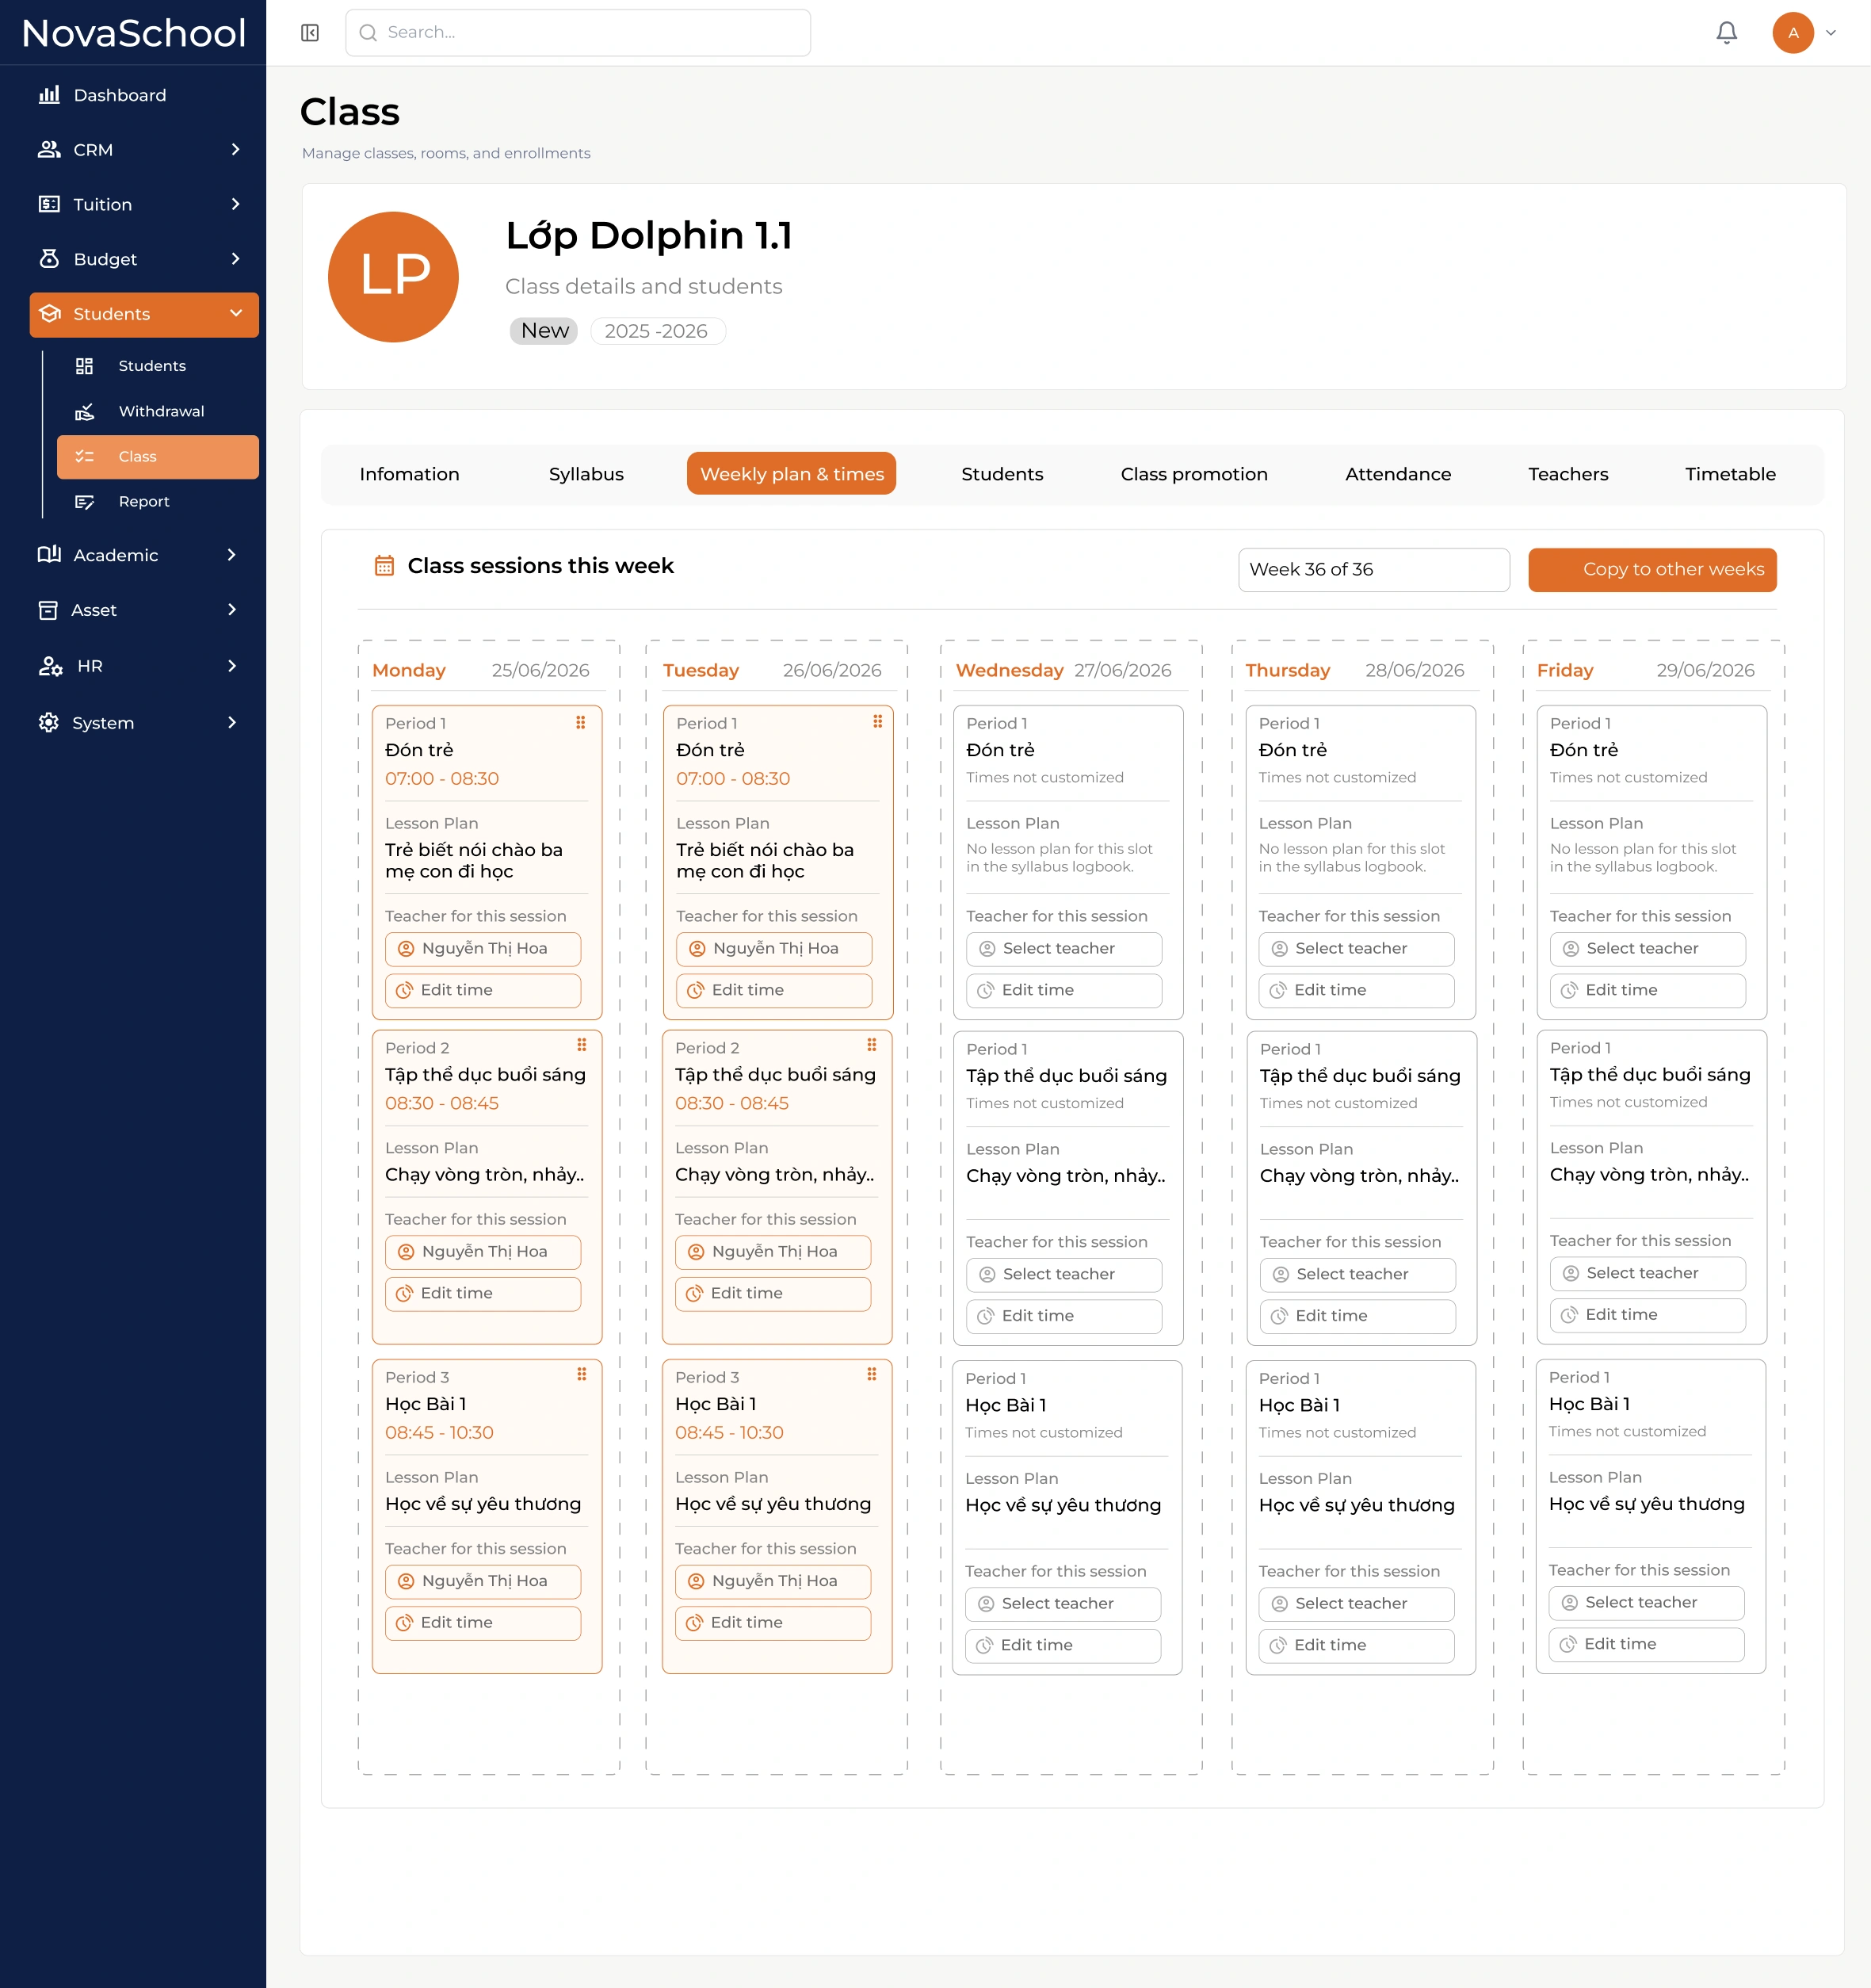Screen dimensions: 1871x1988
Task: Select teacher for Wednesday Đón trẻ
Action: click(x=1063, y=949)
